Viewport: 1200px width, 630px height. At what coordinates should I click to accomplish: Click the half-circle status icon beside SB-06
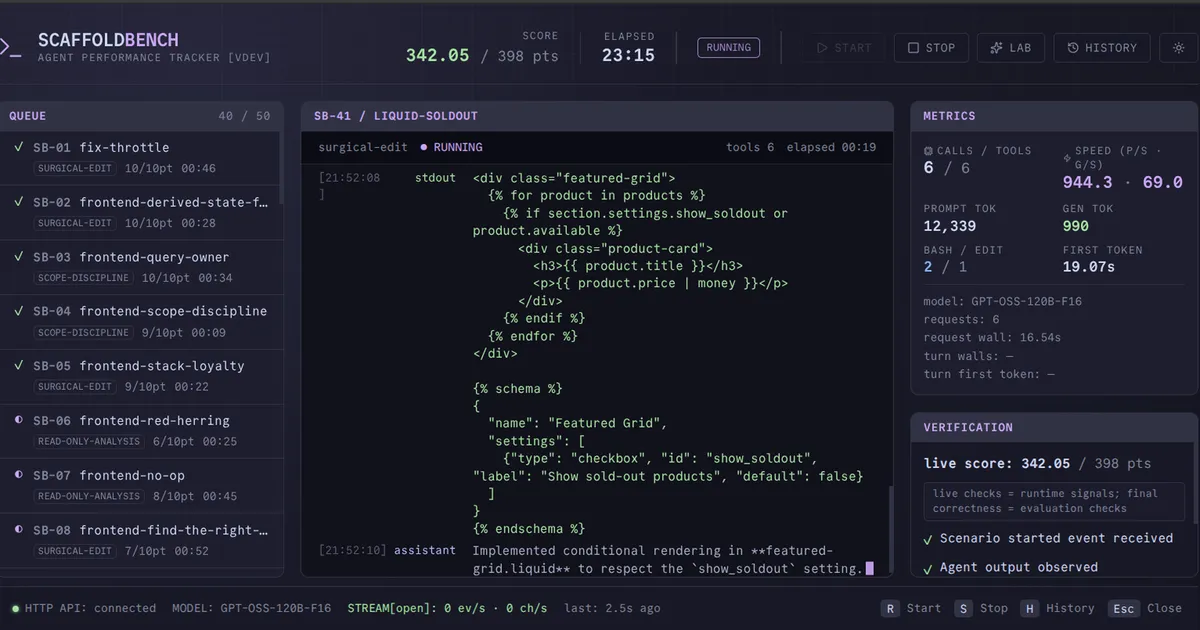pos(18,421)
